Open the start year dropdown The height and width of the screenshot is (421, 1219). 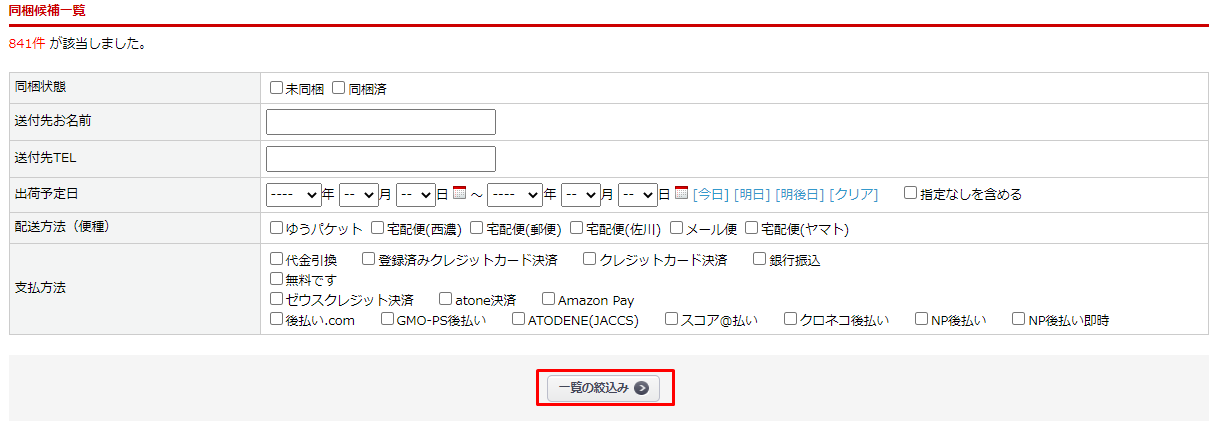coord(293,194)
